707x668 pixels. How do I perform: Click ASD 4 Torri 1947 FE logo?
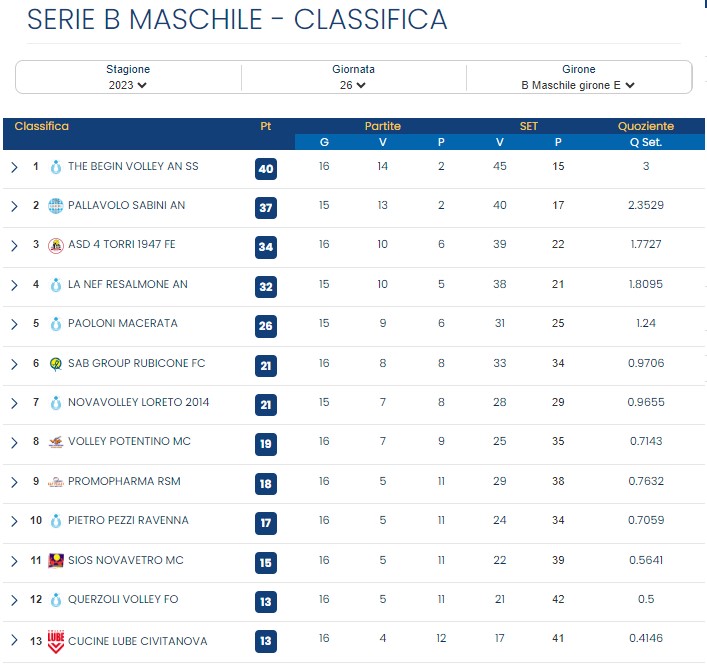click(56, 246)
